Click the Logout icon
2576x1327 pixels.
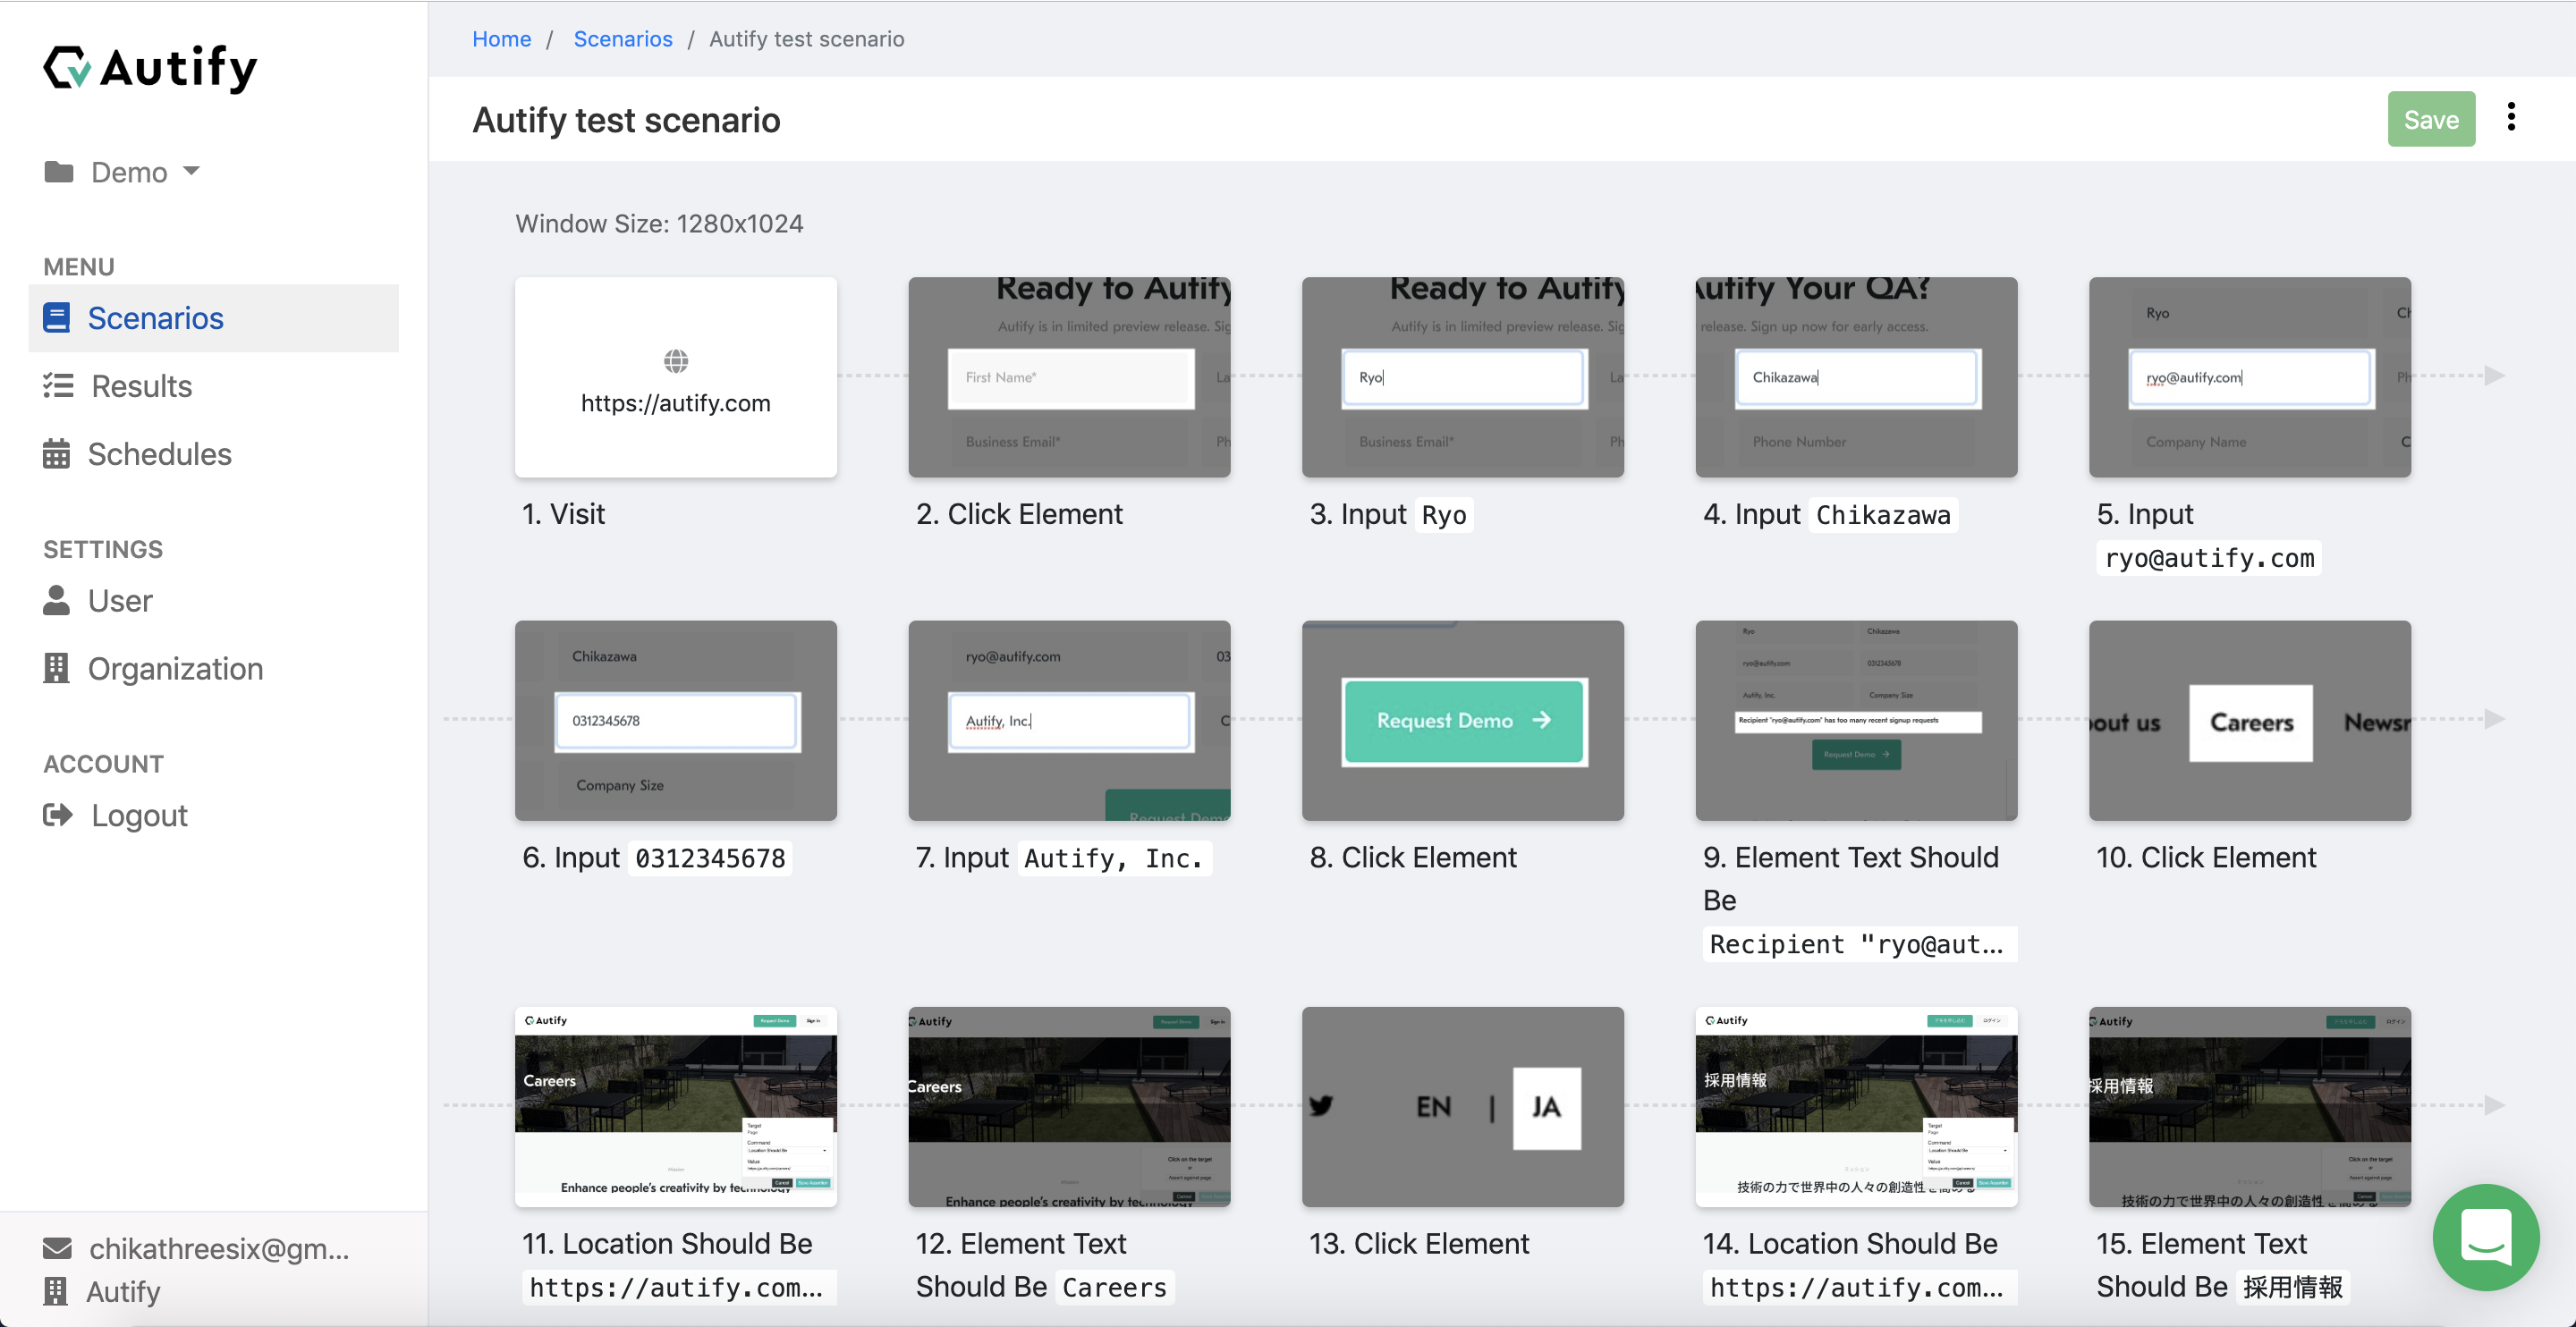57,815
